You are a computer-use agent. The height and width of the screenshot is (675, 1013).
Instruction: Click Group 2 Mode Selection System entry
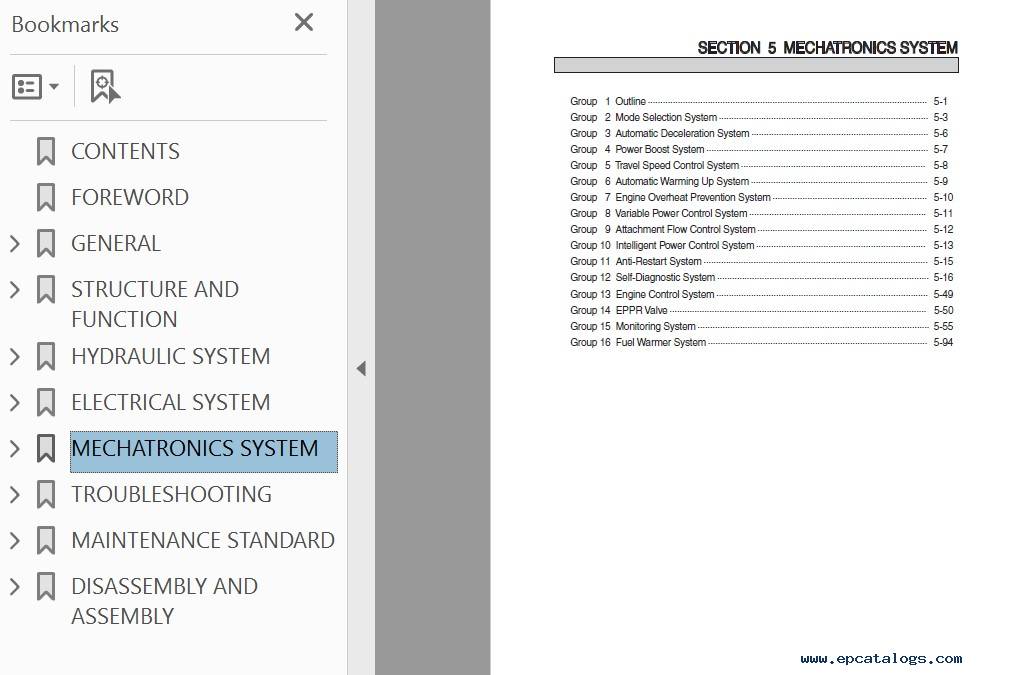(758, 118)
